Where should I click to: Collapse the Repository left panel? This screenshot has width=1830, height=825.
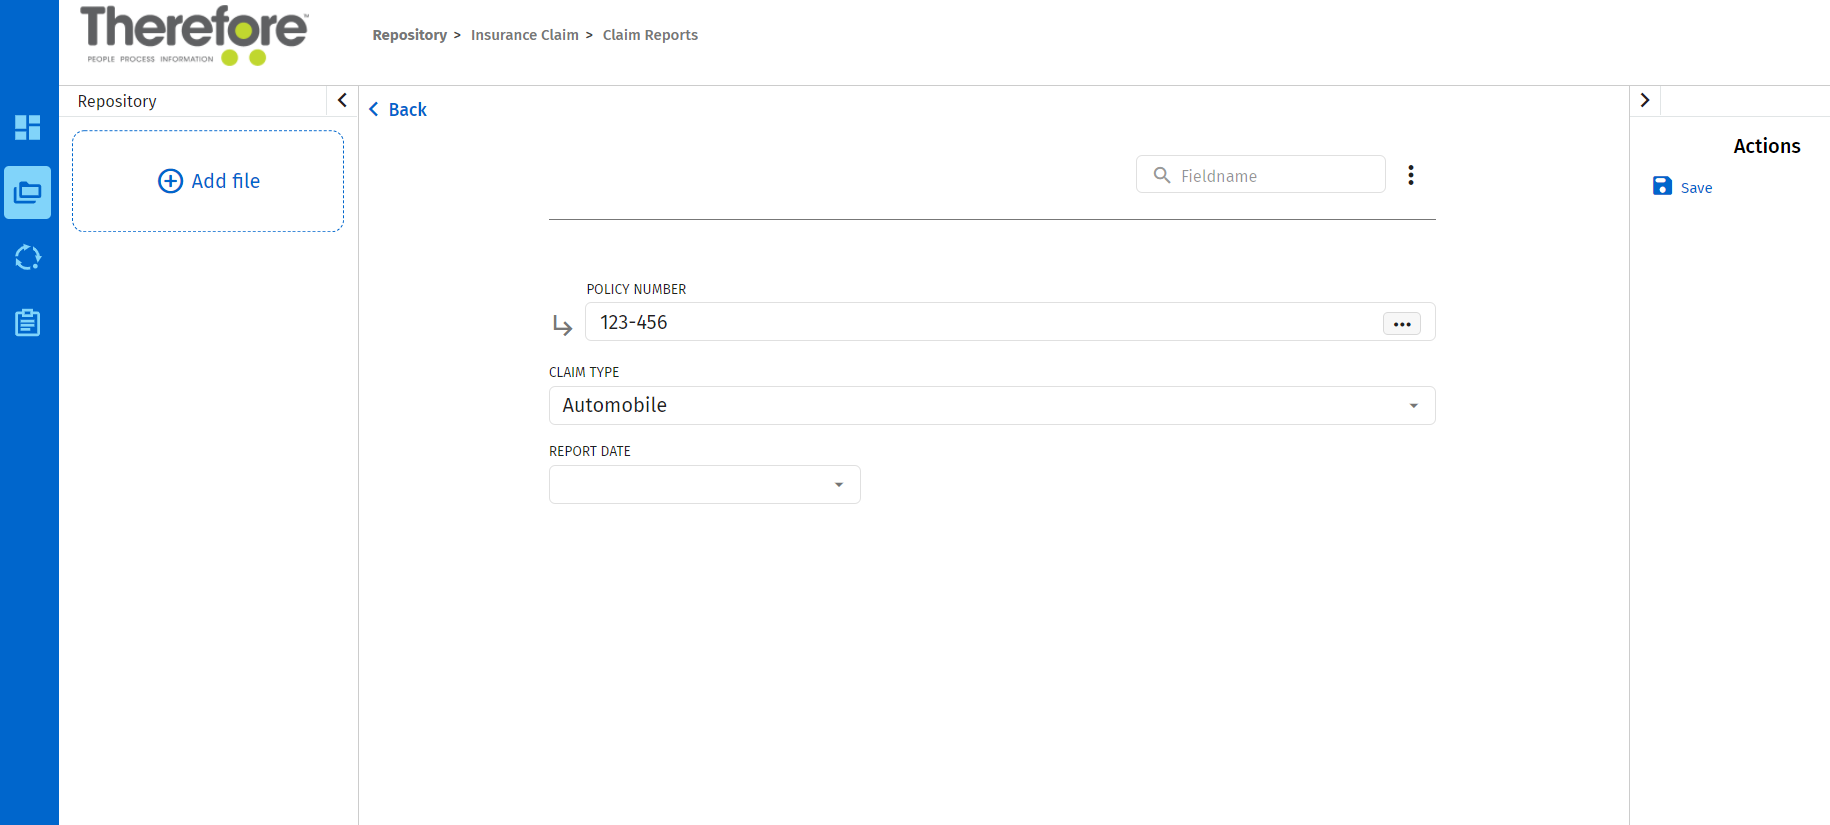[342, 100]
